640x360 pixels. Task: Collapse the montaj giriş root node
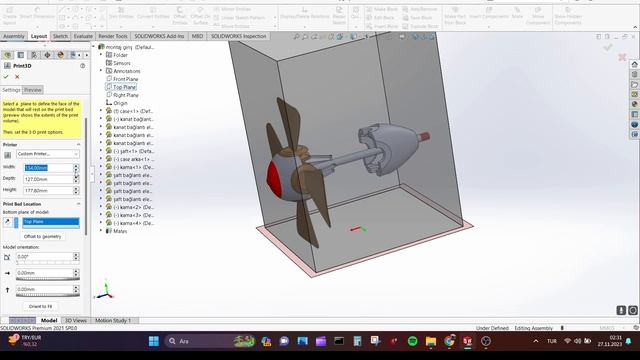tap(94, 47)
